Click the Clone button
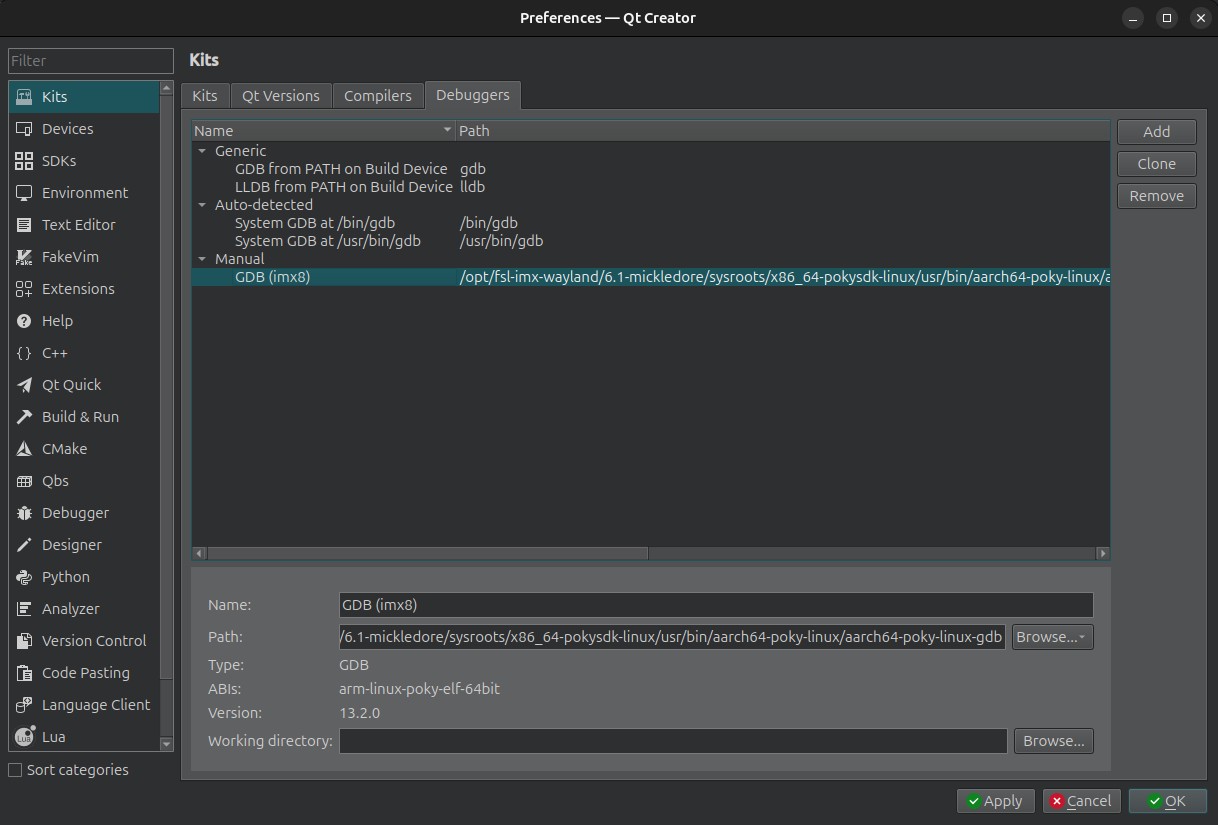Image resolution: width=1218 pixels, height=825 pixels. (1156, 164)
